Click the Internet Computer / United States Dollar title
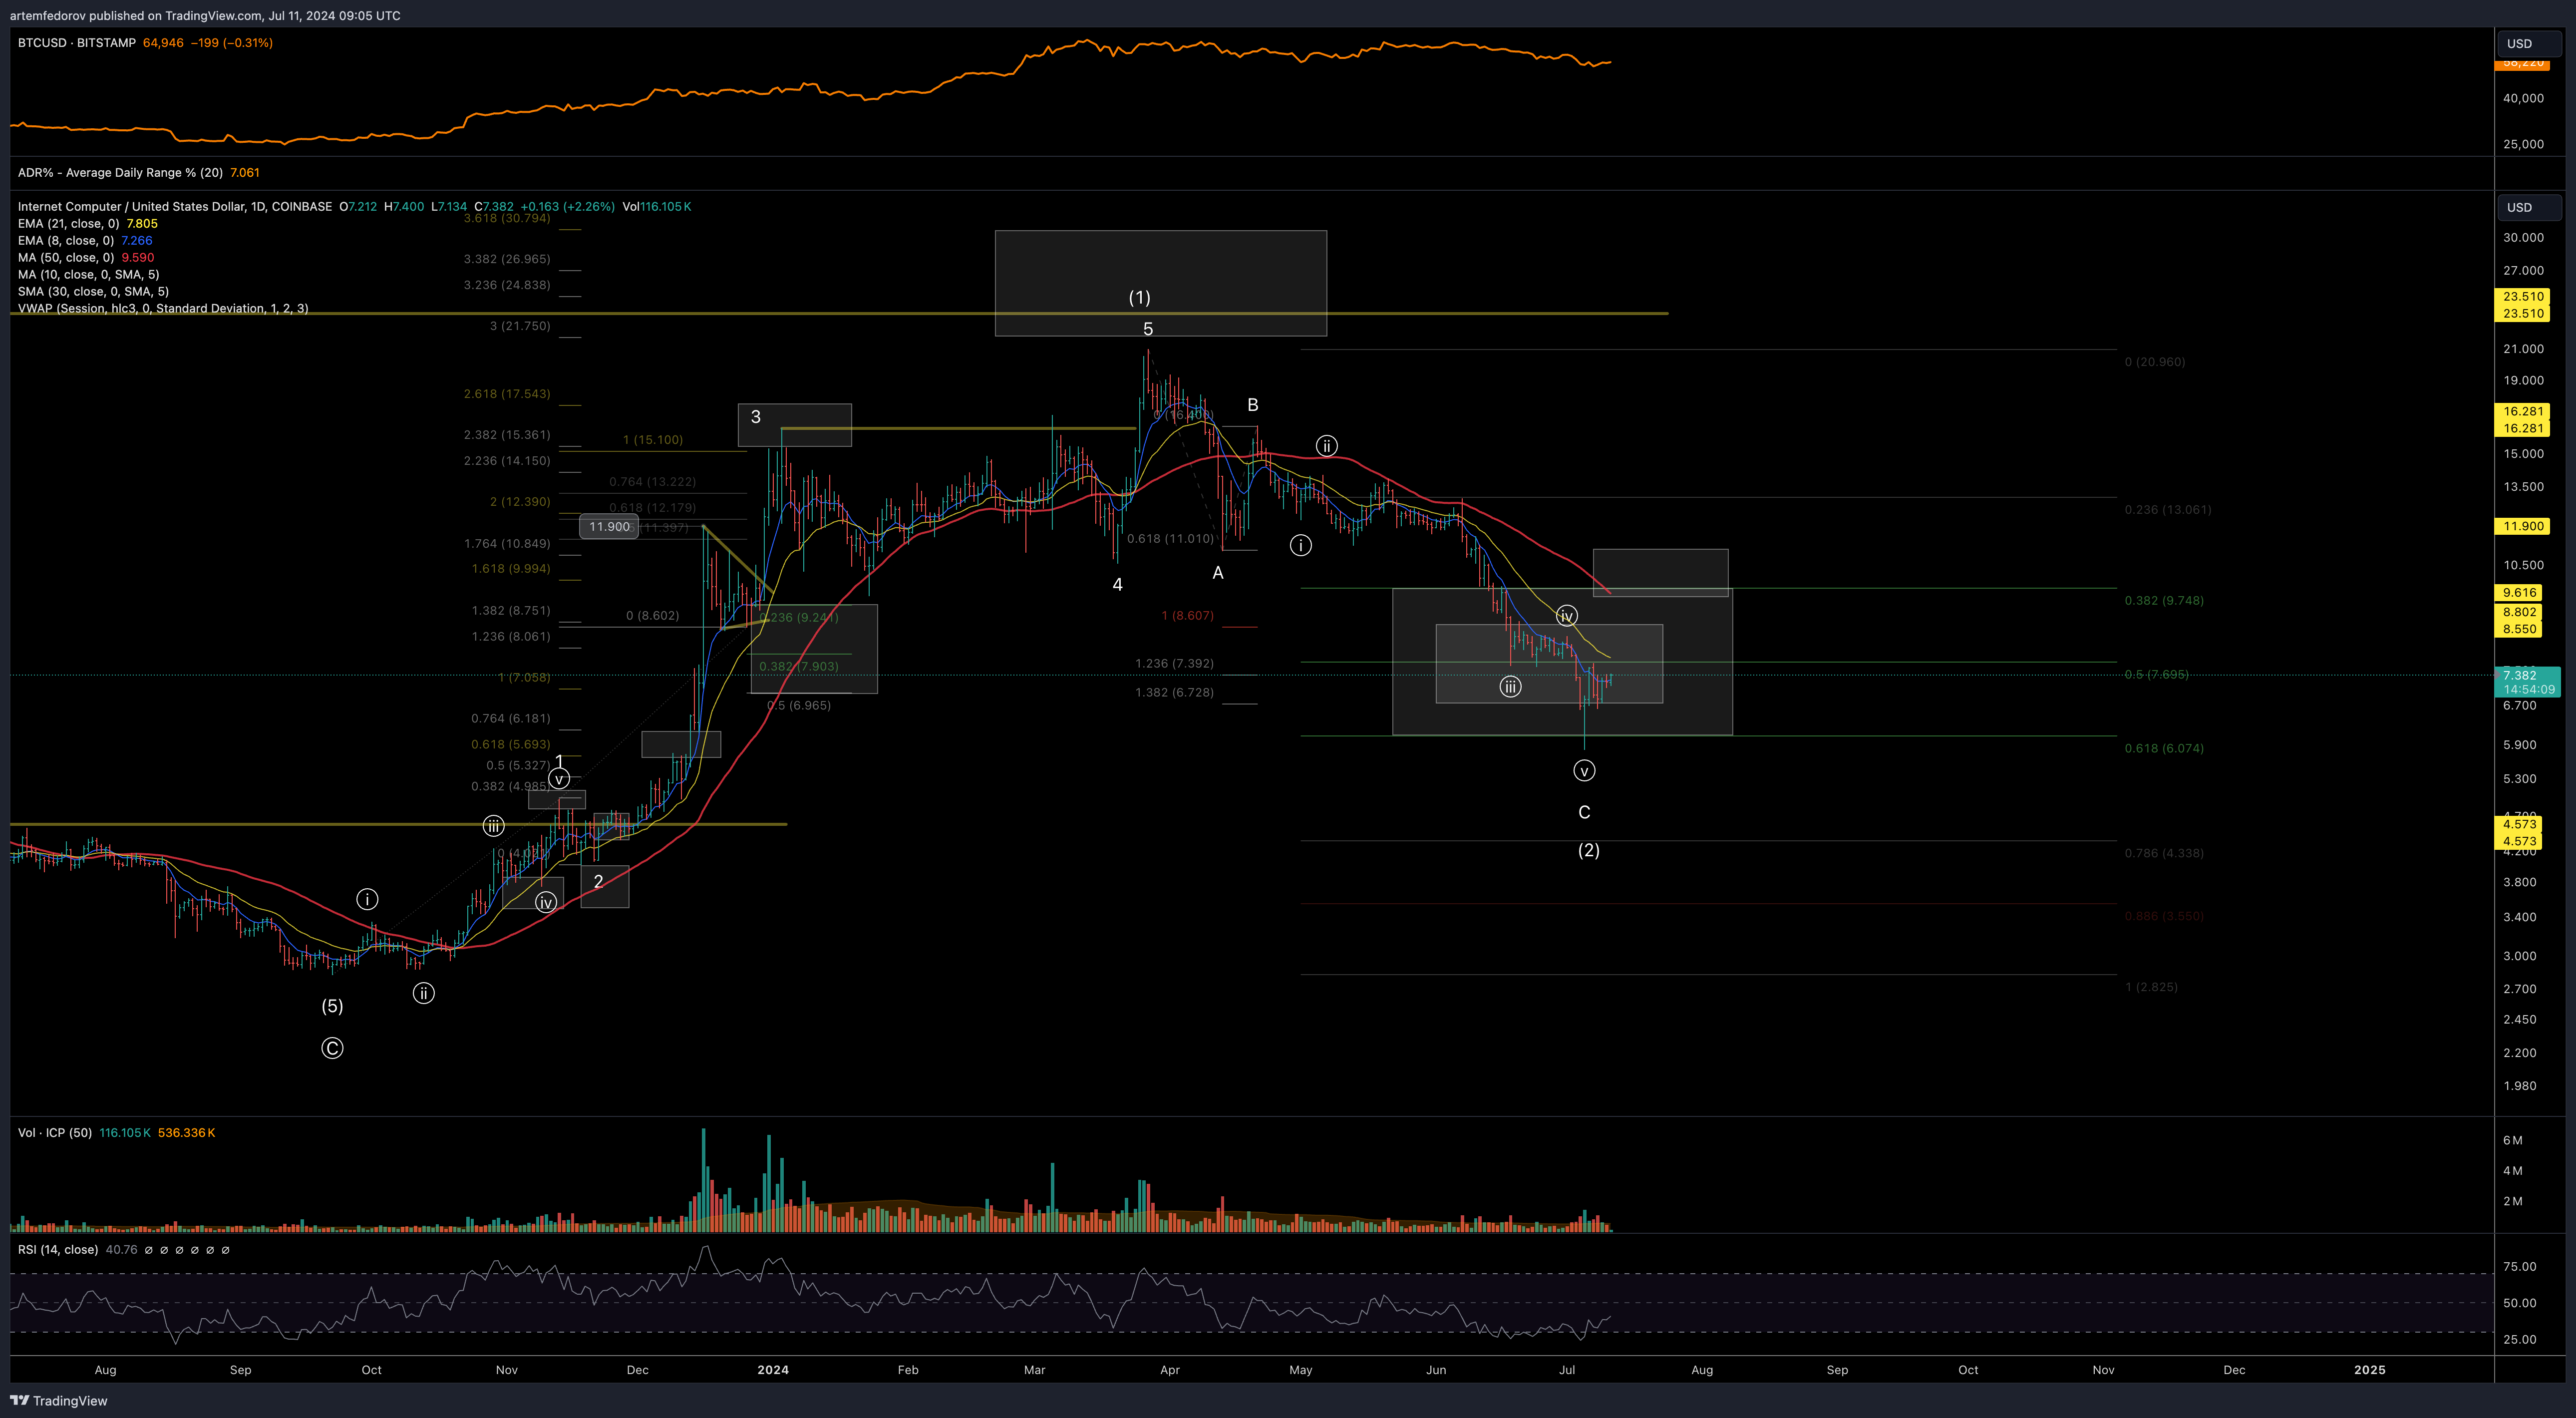This screenshot has width=2576, height=1418. click(x=175, y=207)
